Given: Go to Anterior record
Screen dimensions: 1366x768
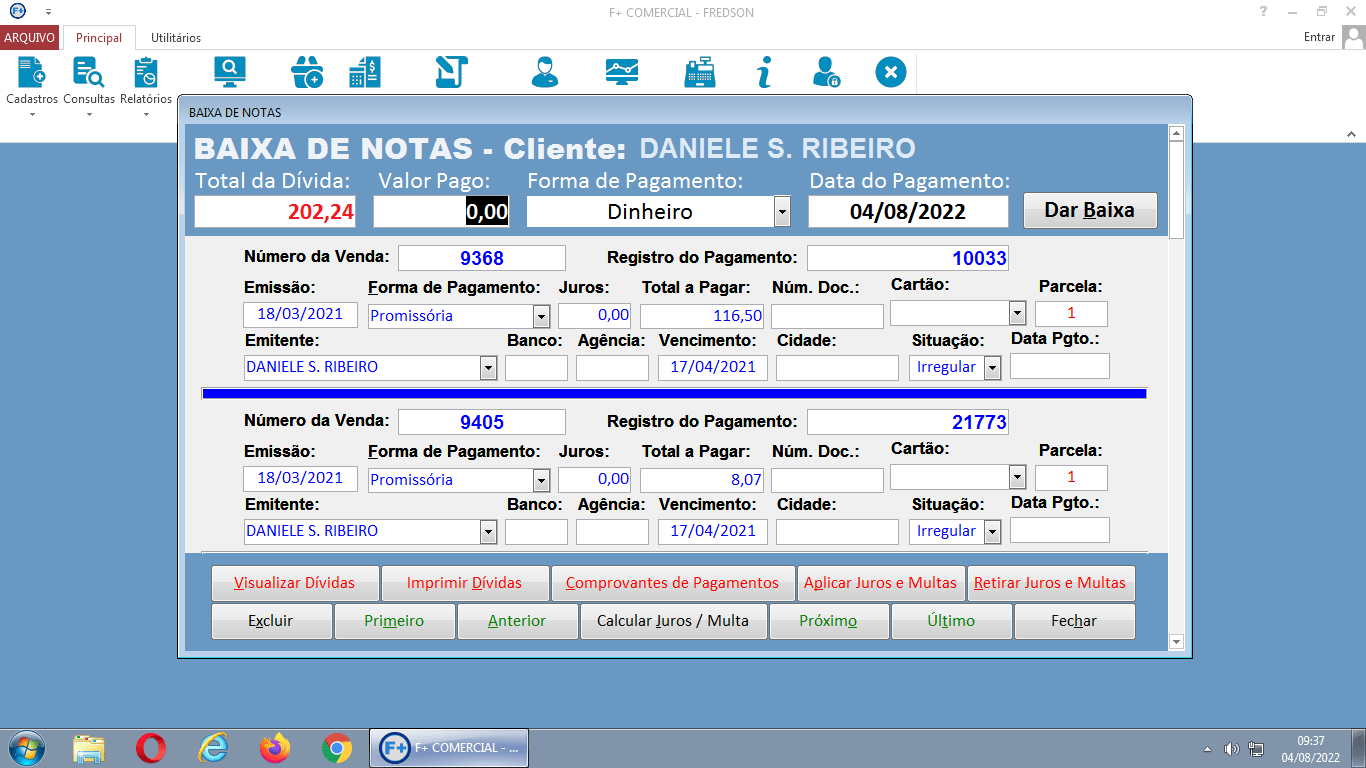Looking at the screenshot, I should point(517,621).
